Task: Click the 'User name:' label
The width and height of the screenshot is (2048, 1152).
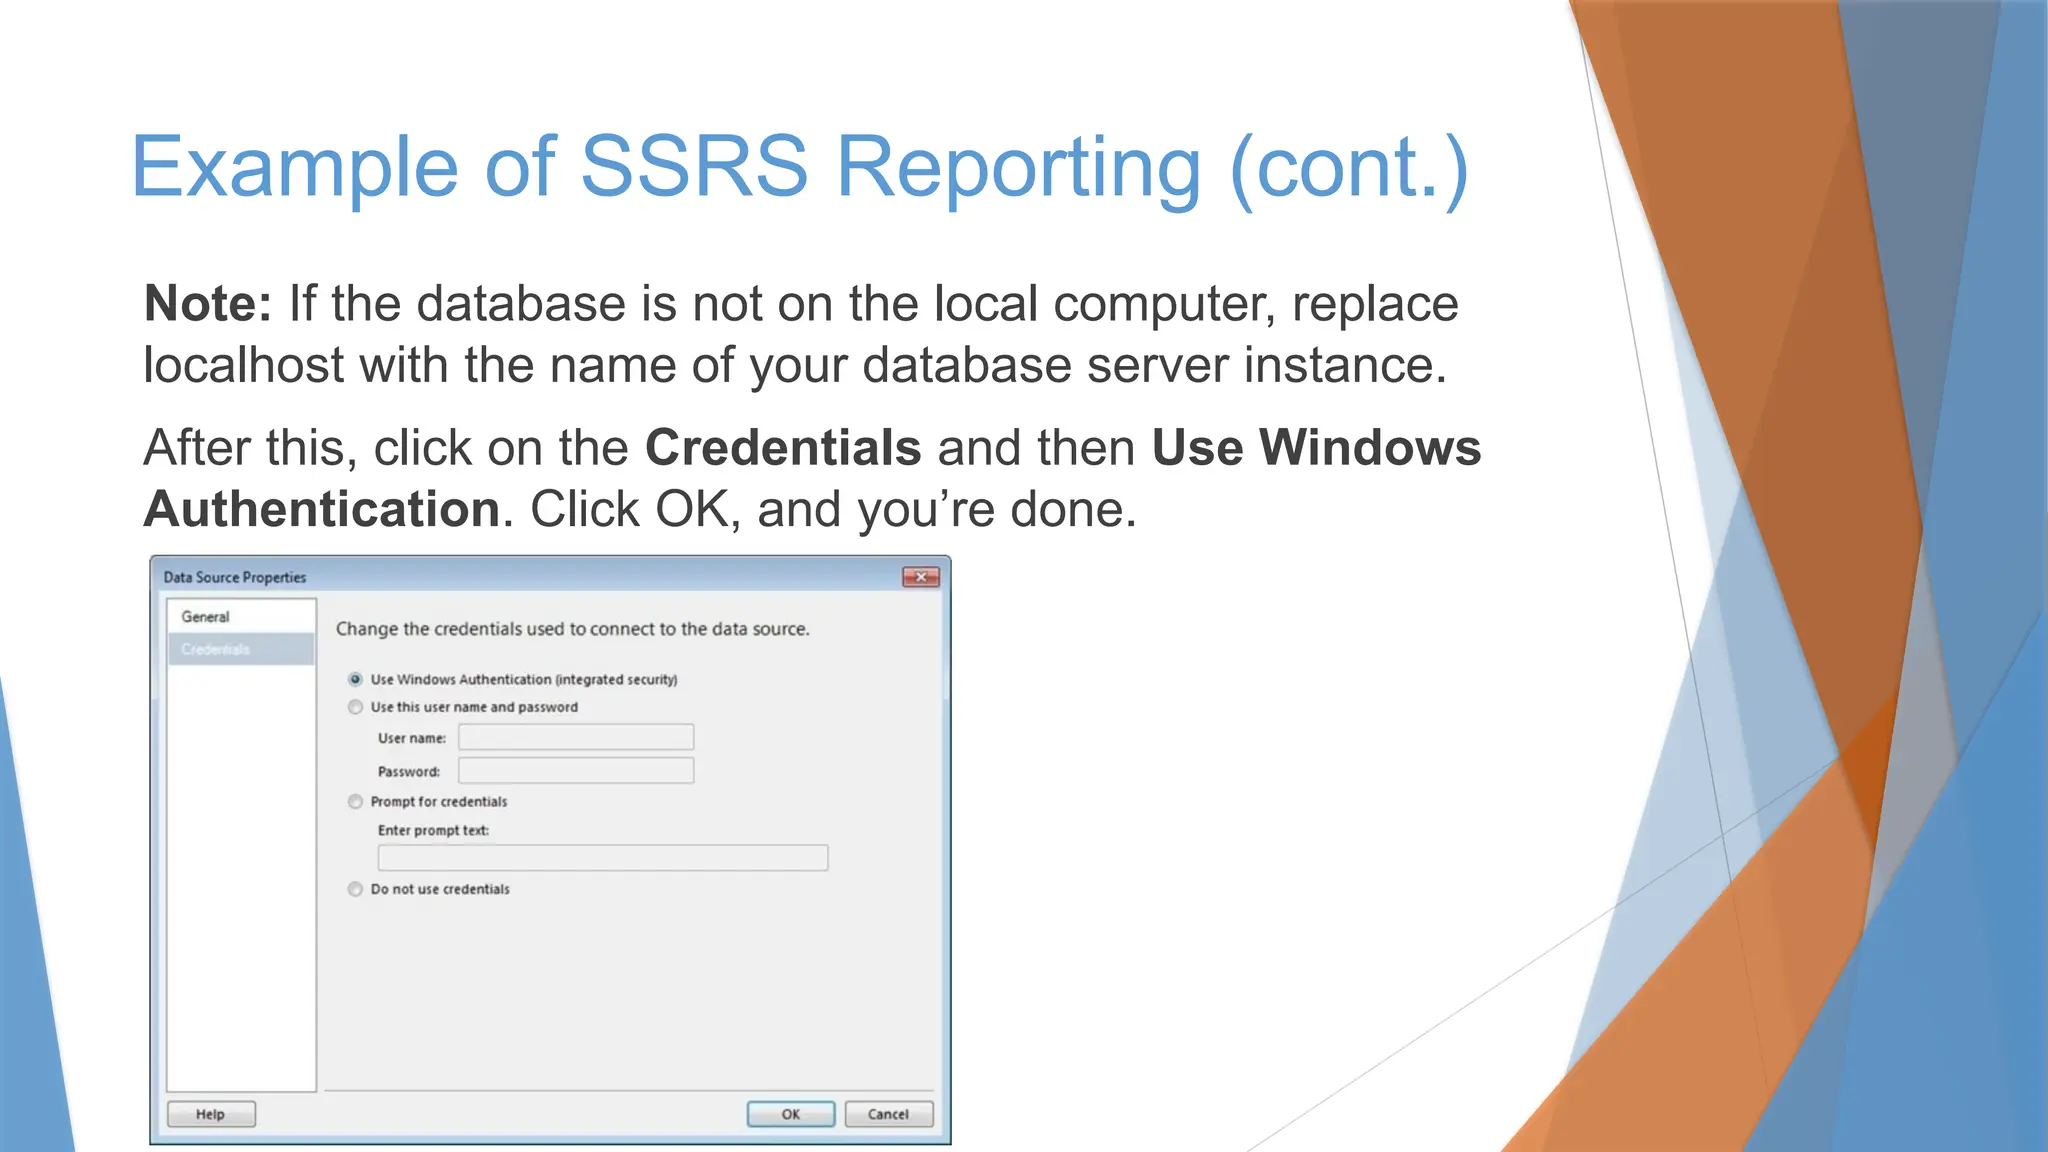Action: 412,738
